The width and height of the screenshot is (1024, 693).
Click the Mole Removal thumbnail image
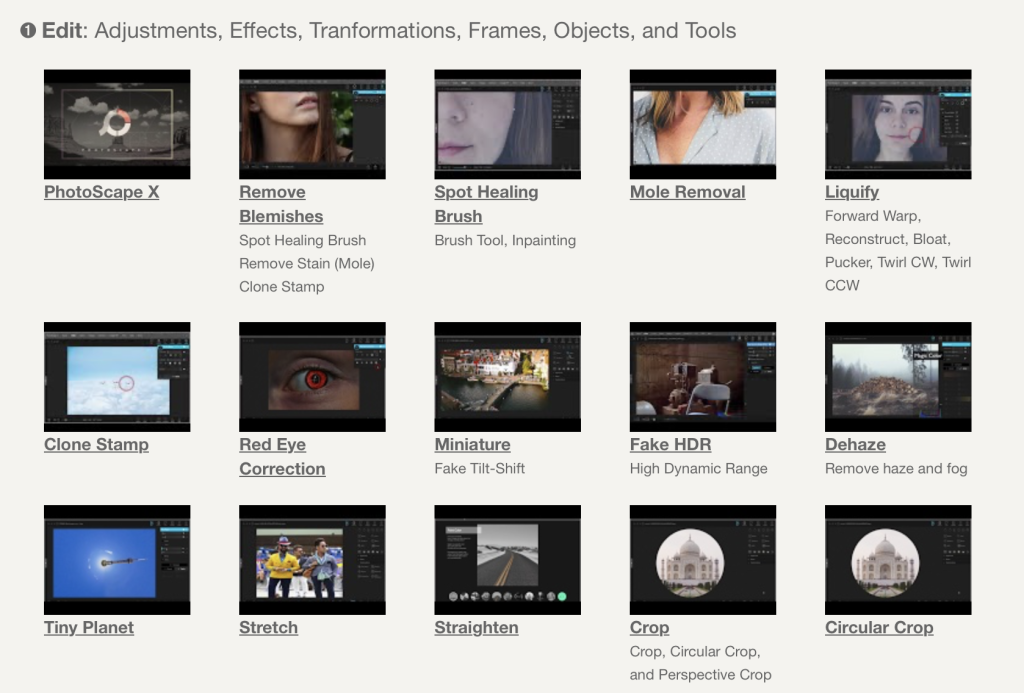[702, 124]
